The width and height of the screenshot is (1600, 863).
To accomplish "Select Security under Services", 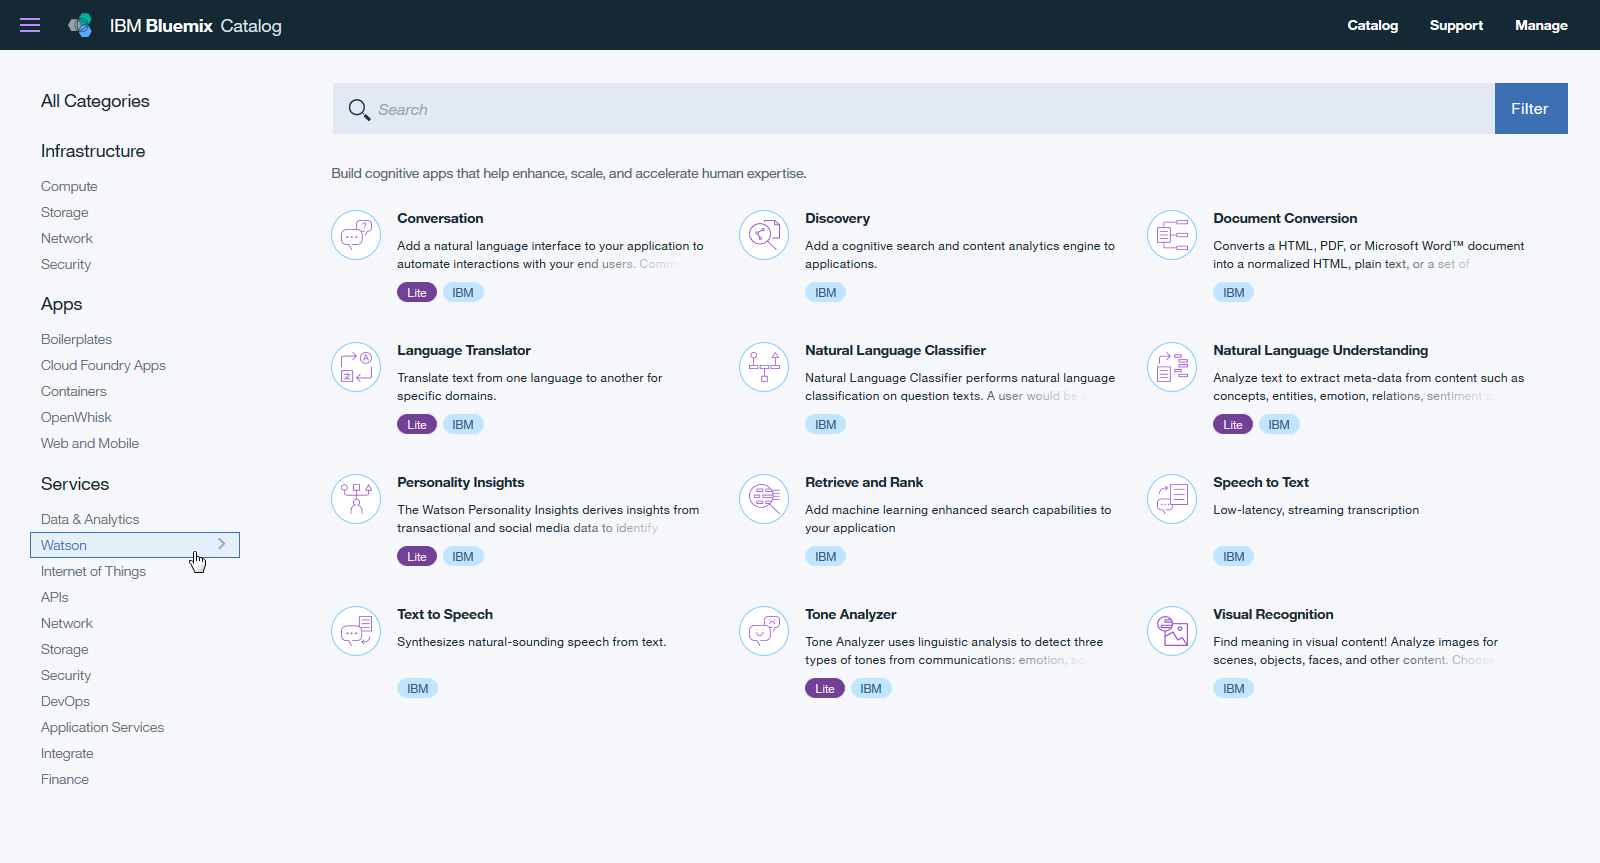I will point(66,675).
